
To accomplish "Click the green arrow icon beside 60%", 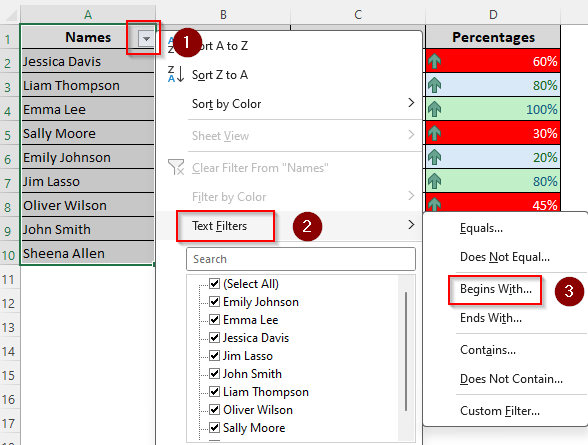I will pos(435,61).
